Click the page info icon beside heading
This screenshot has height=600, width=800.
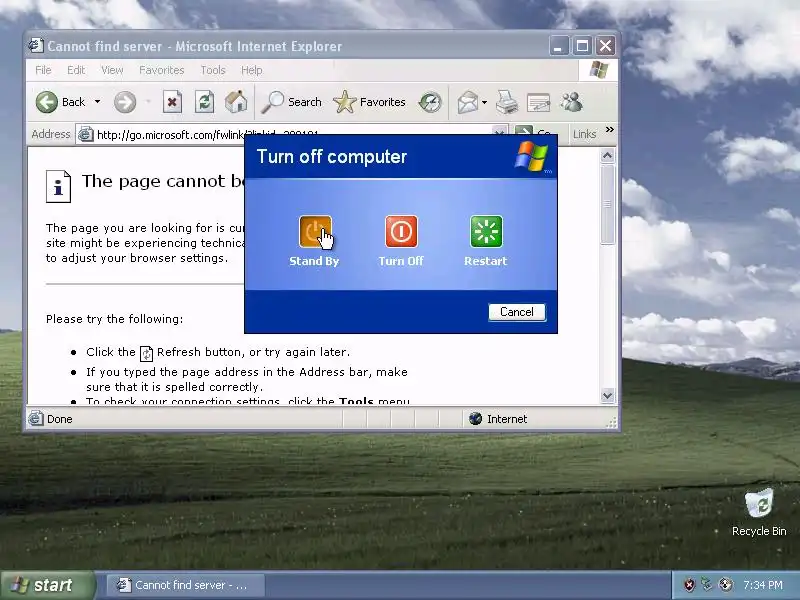58,186
